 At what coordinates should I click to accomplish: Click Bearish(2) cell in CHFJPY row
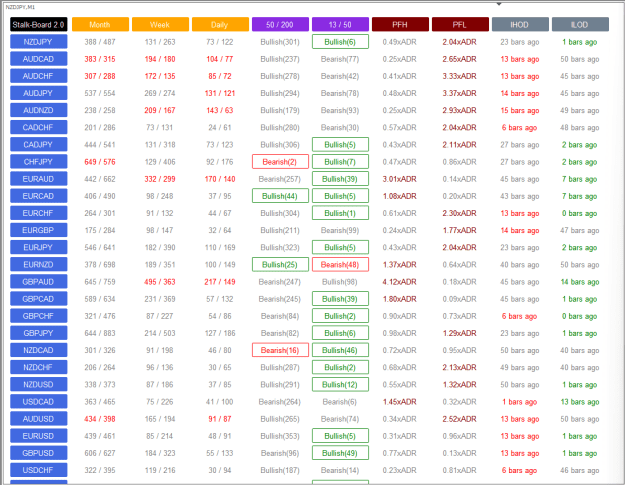tap(280, 162)
